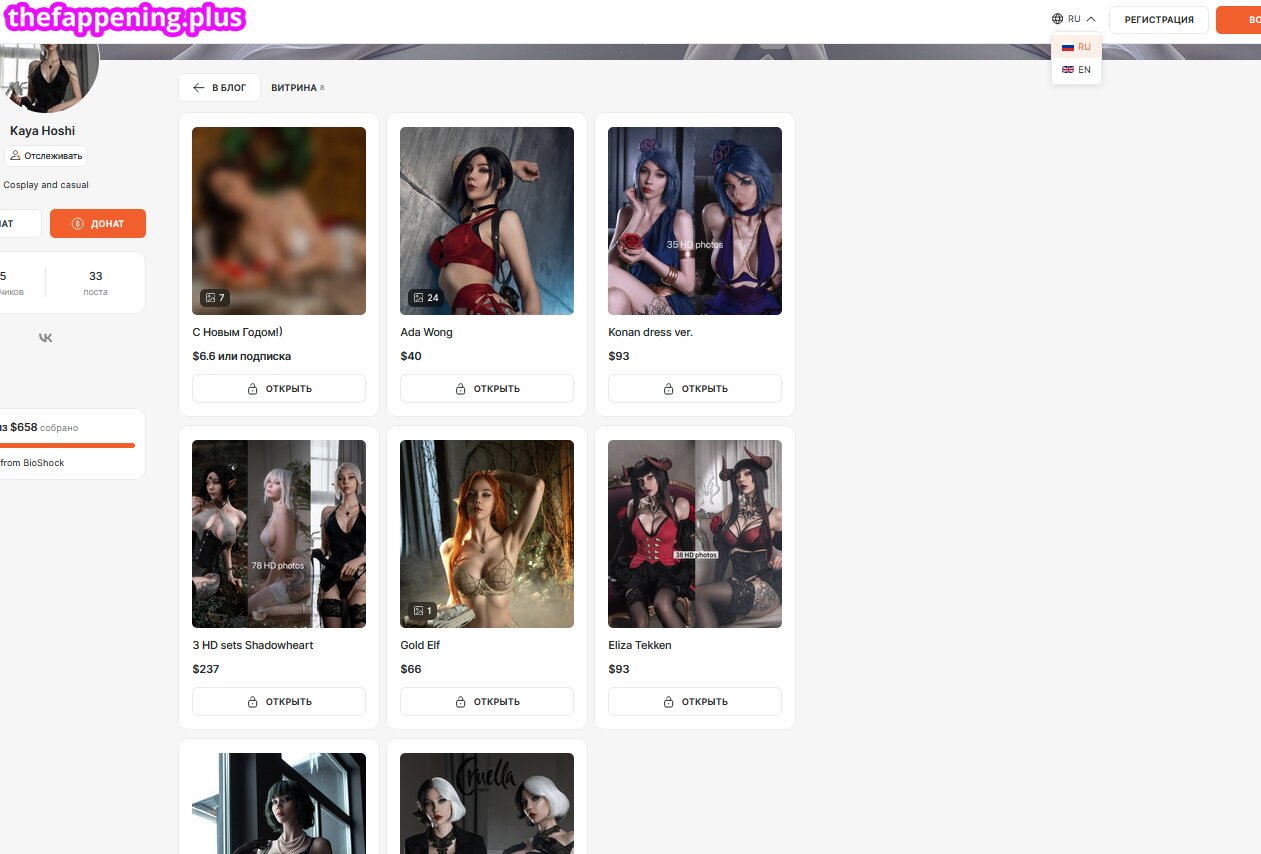The height and width of the screenshot is (854, 1261).
Task: Click the image count badge on Gold Elf
Action: 423,610
